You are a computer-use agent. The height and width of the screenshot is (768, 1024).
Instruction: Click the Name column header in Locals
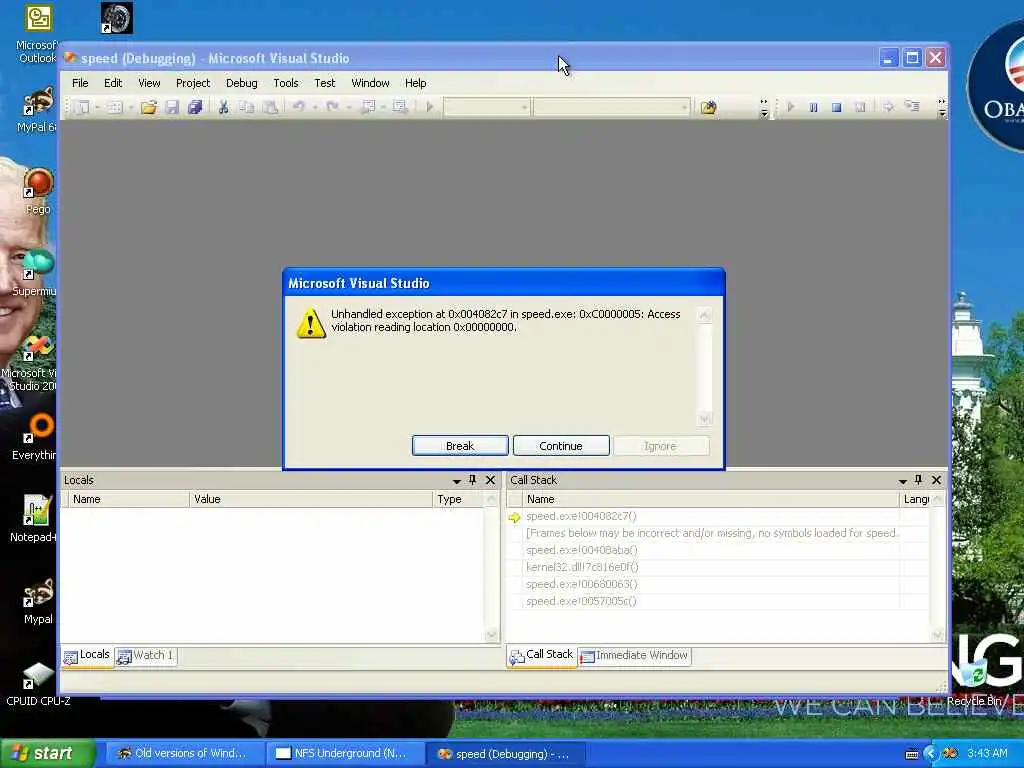pos(129,499)
